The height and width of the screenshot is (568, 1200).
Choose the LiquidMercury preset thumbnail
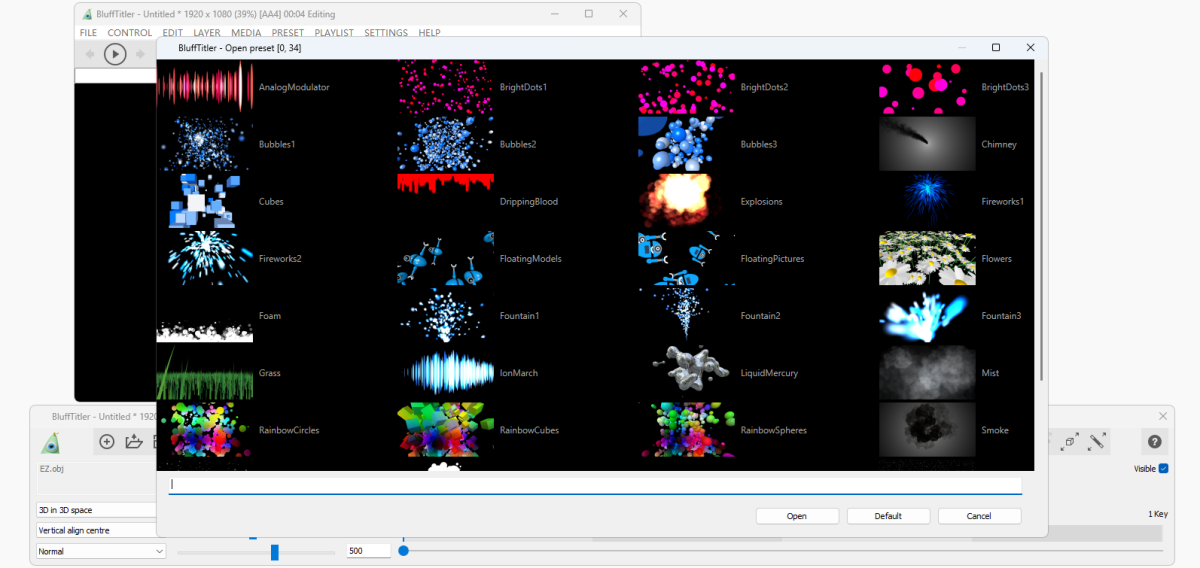(x=686, y=373)
